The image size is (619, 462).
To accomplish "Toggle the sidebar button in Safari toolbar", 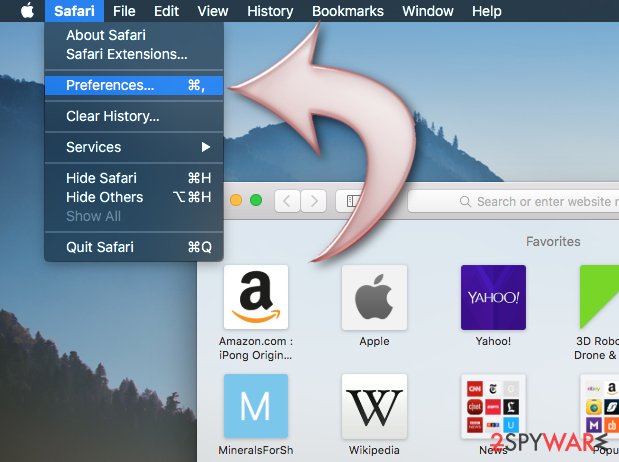I will (x=353, y=201).
